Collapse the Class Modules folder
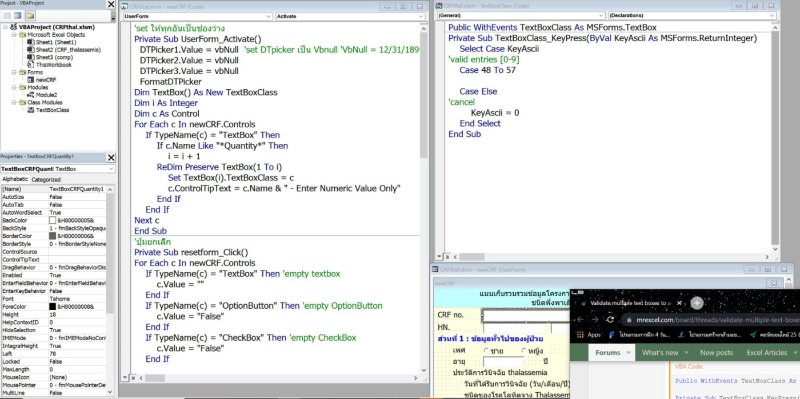The height and width of the screenshot is (399, 800). pyautogui.click(x=14, y=102)
